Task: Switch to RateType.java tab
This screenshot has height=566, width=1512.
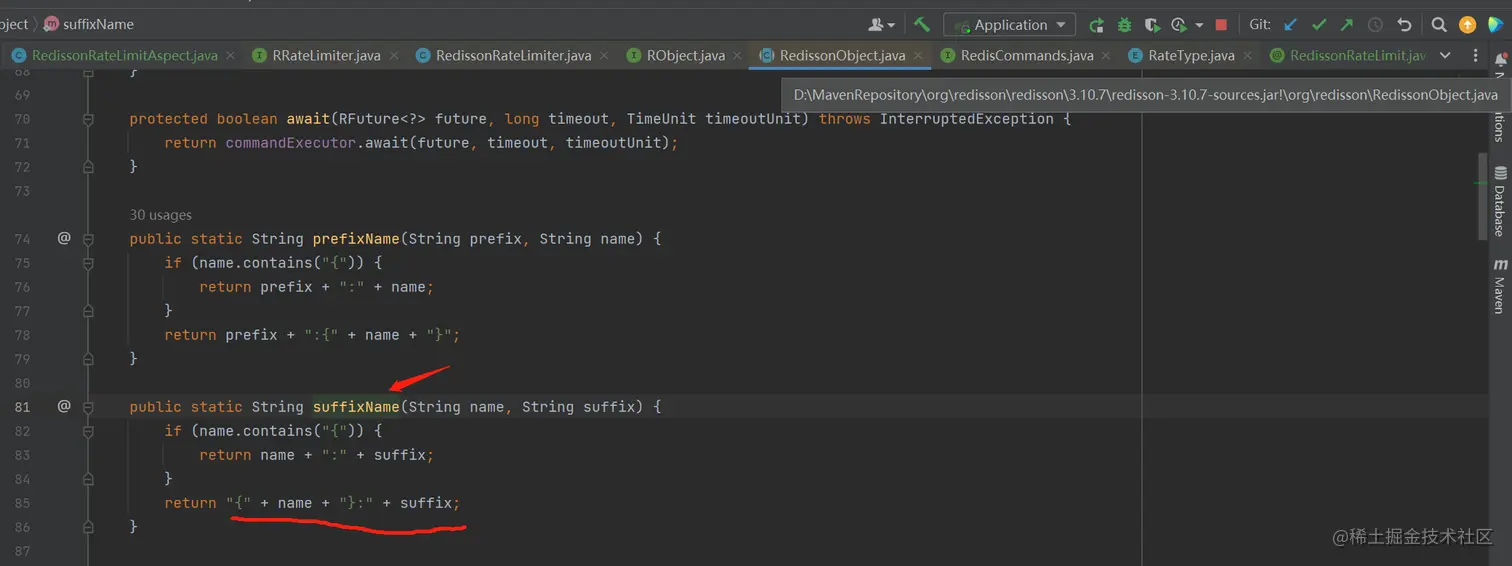Action: click(1191, 56)
